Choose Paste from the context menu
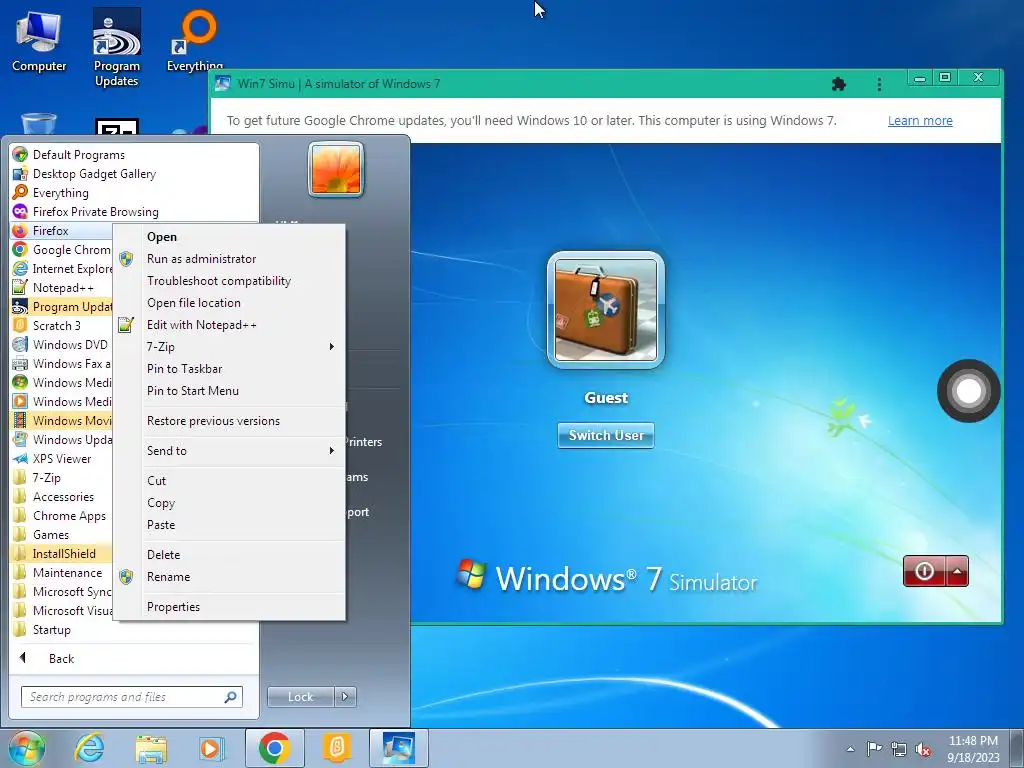The height and width of the screenshot is (768, 1024). (230, 525)
